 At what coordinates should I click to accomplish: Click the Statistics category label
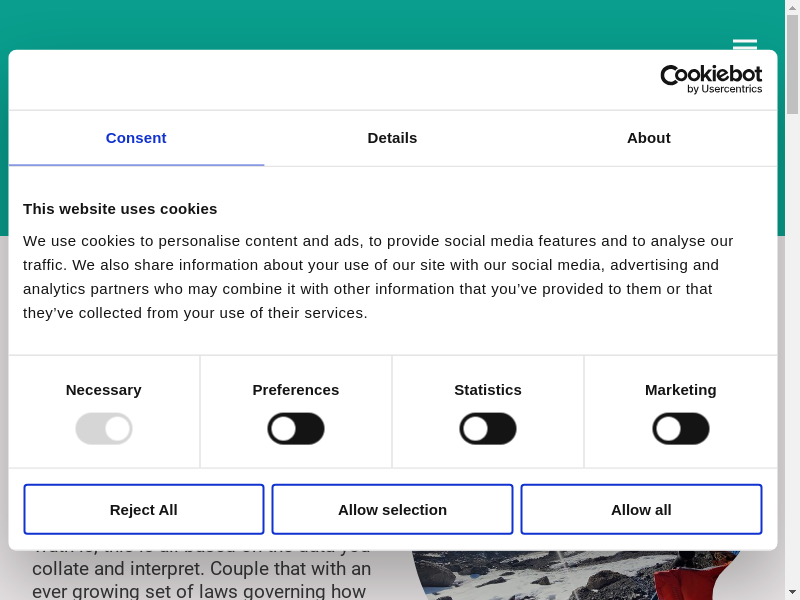coord(488,390)
